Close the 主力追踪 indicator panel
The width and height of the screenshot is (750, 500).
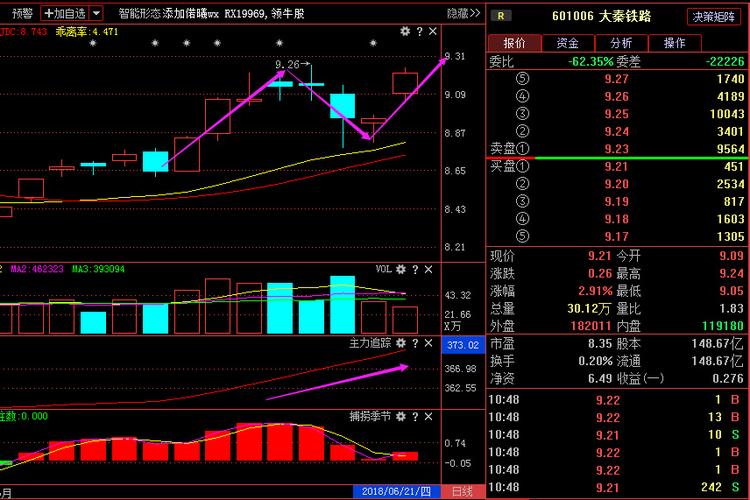[429, 343]
